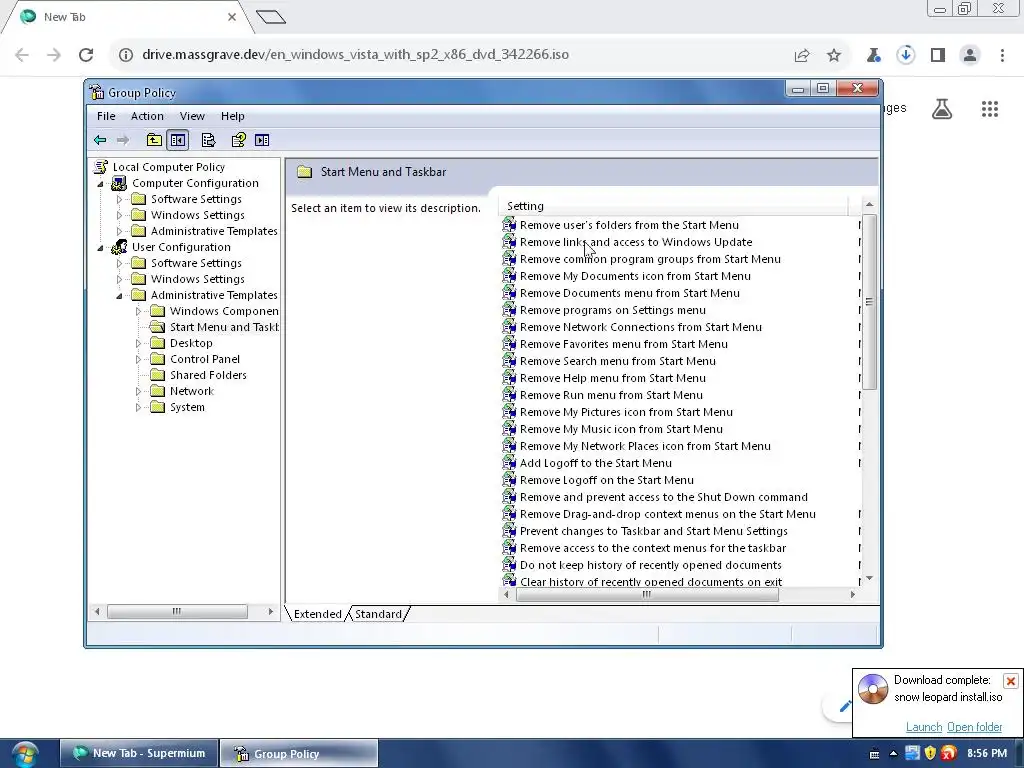Collapse the Computer Configuration node
This screenshot has height=768, width=1024.
point(101,184)
